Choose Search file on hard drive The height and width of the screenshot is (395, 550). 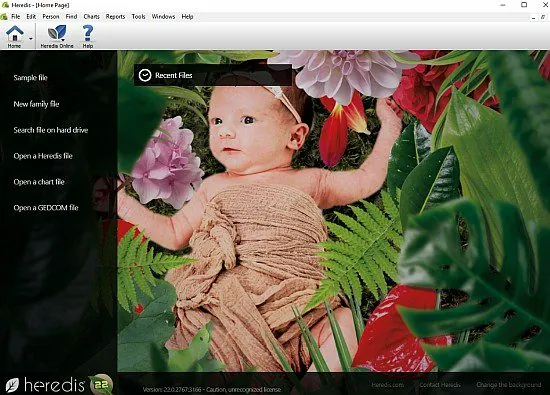pos(51,130)
